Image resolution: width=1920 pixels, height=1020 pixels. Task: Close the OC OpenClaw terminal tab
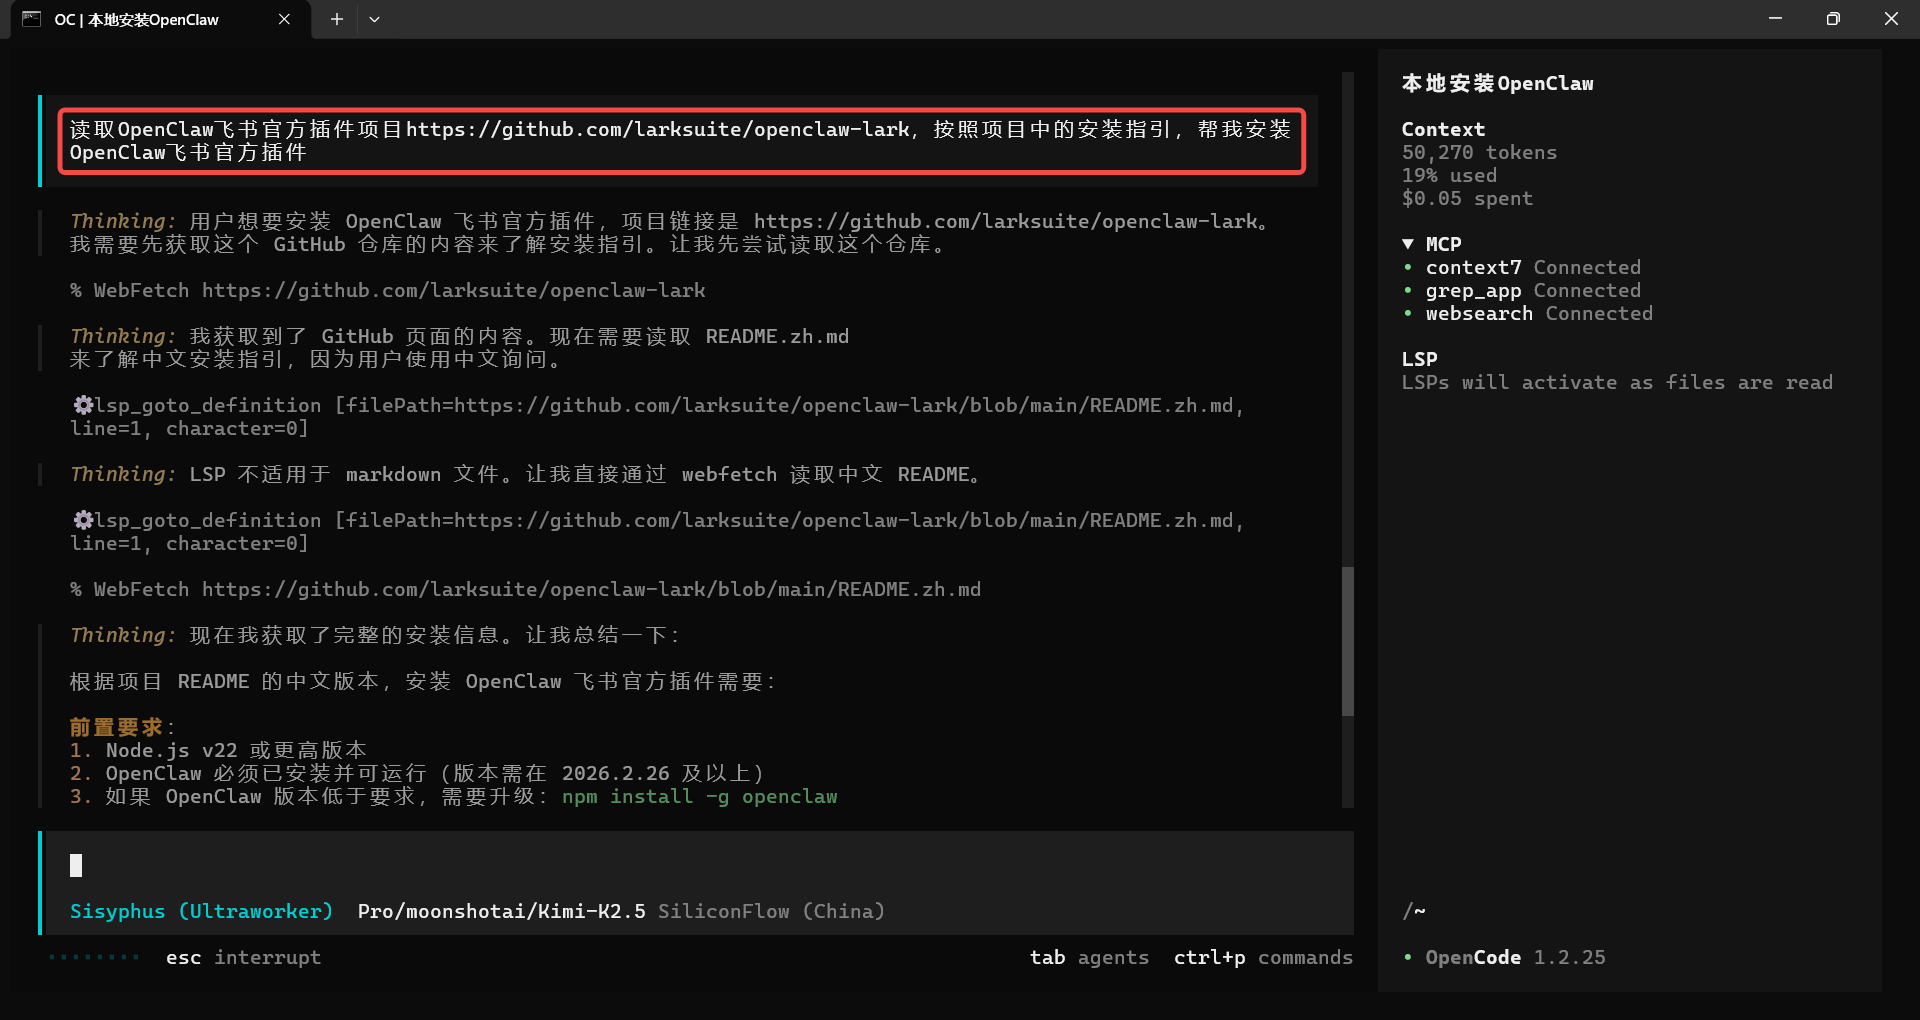coord(284,19)
